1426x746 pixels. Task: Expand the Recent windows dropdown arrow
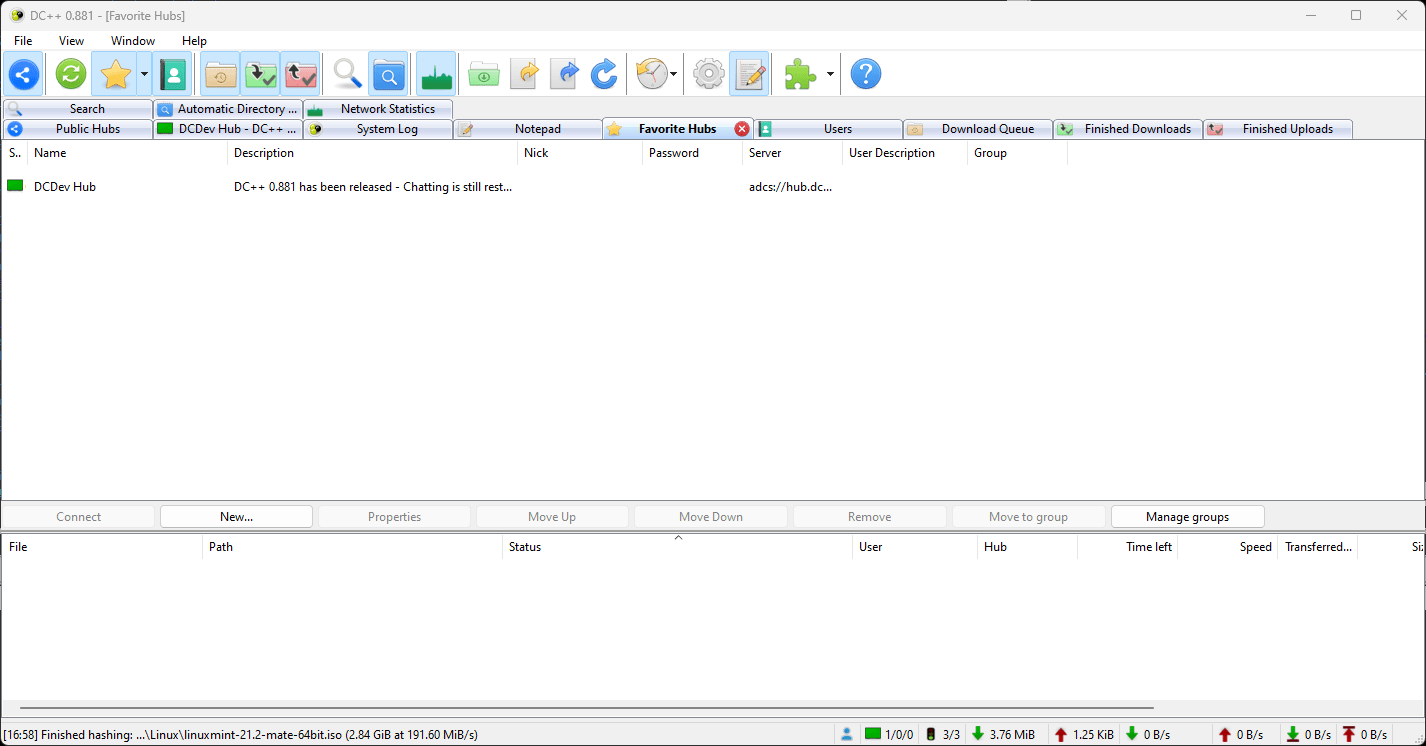674,74
